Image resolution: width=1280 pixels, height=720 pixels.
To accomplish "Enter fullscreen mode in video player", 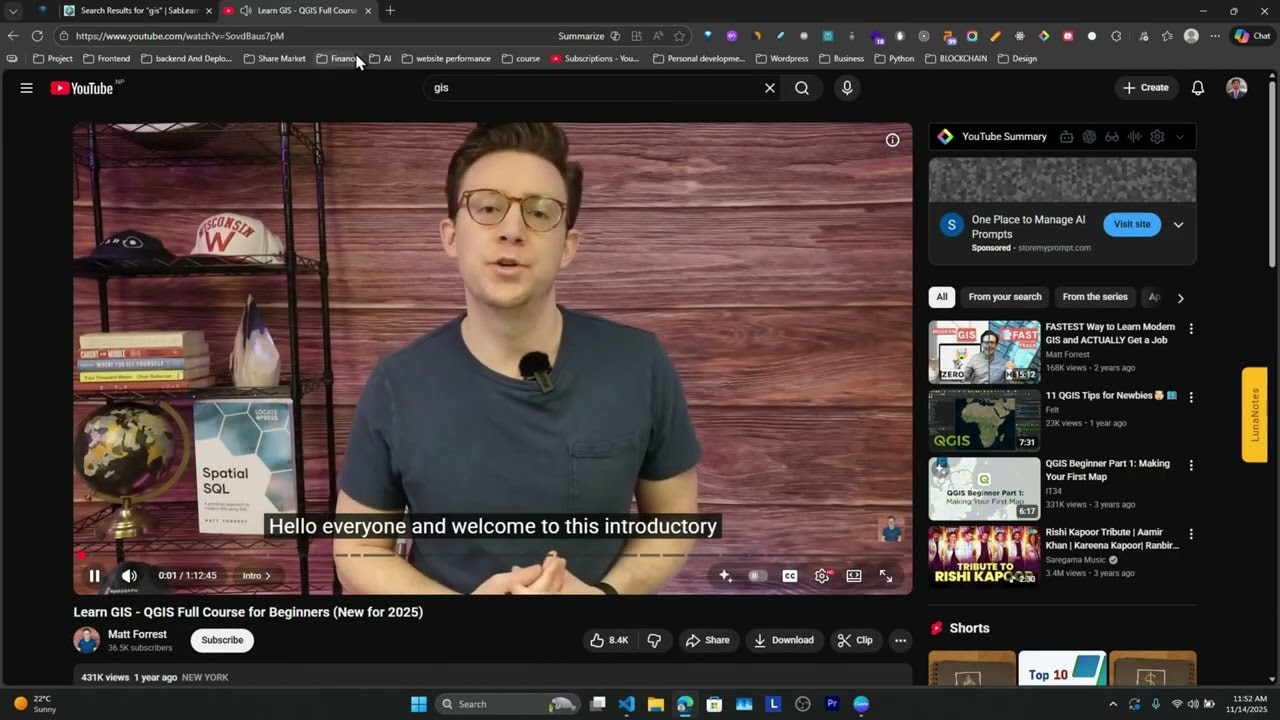I will pyautogui.click(x=886, y=576).
